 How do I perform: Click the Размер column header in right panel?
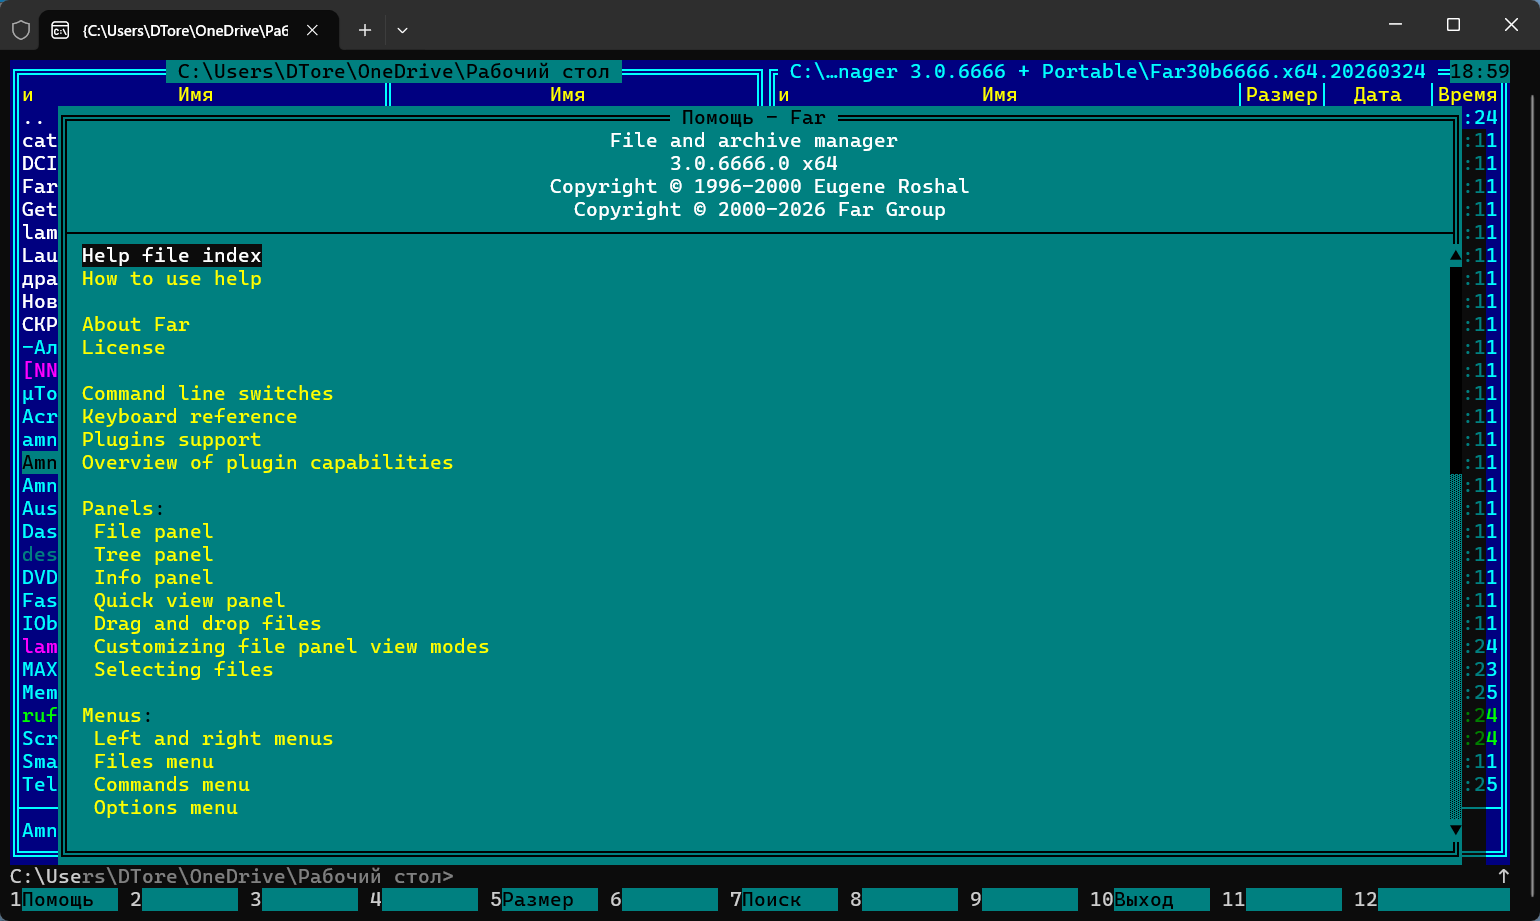point(1281,95)
